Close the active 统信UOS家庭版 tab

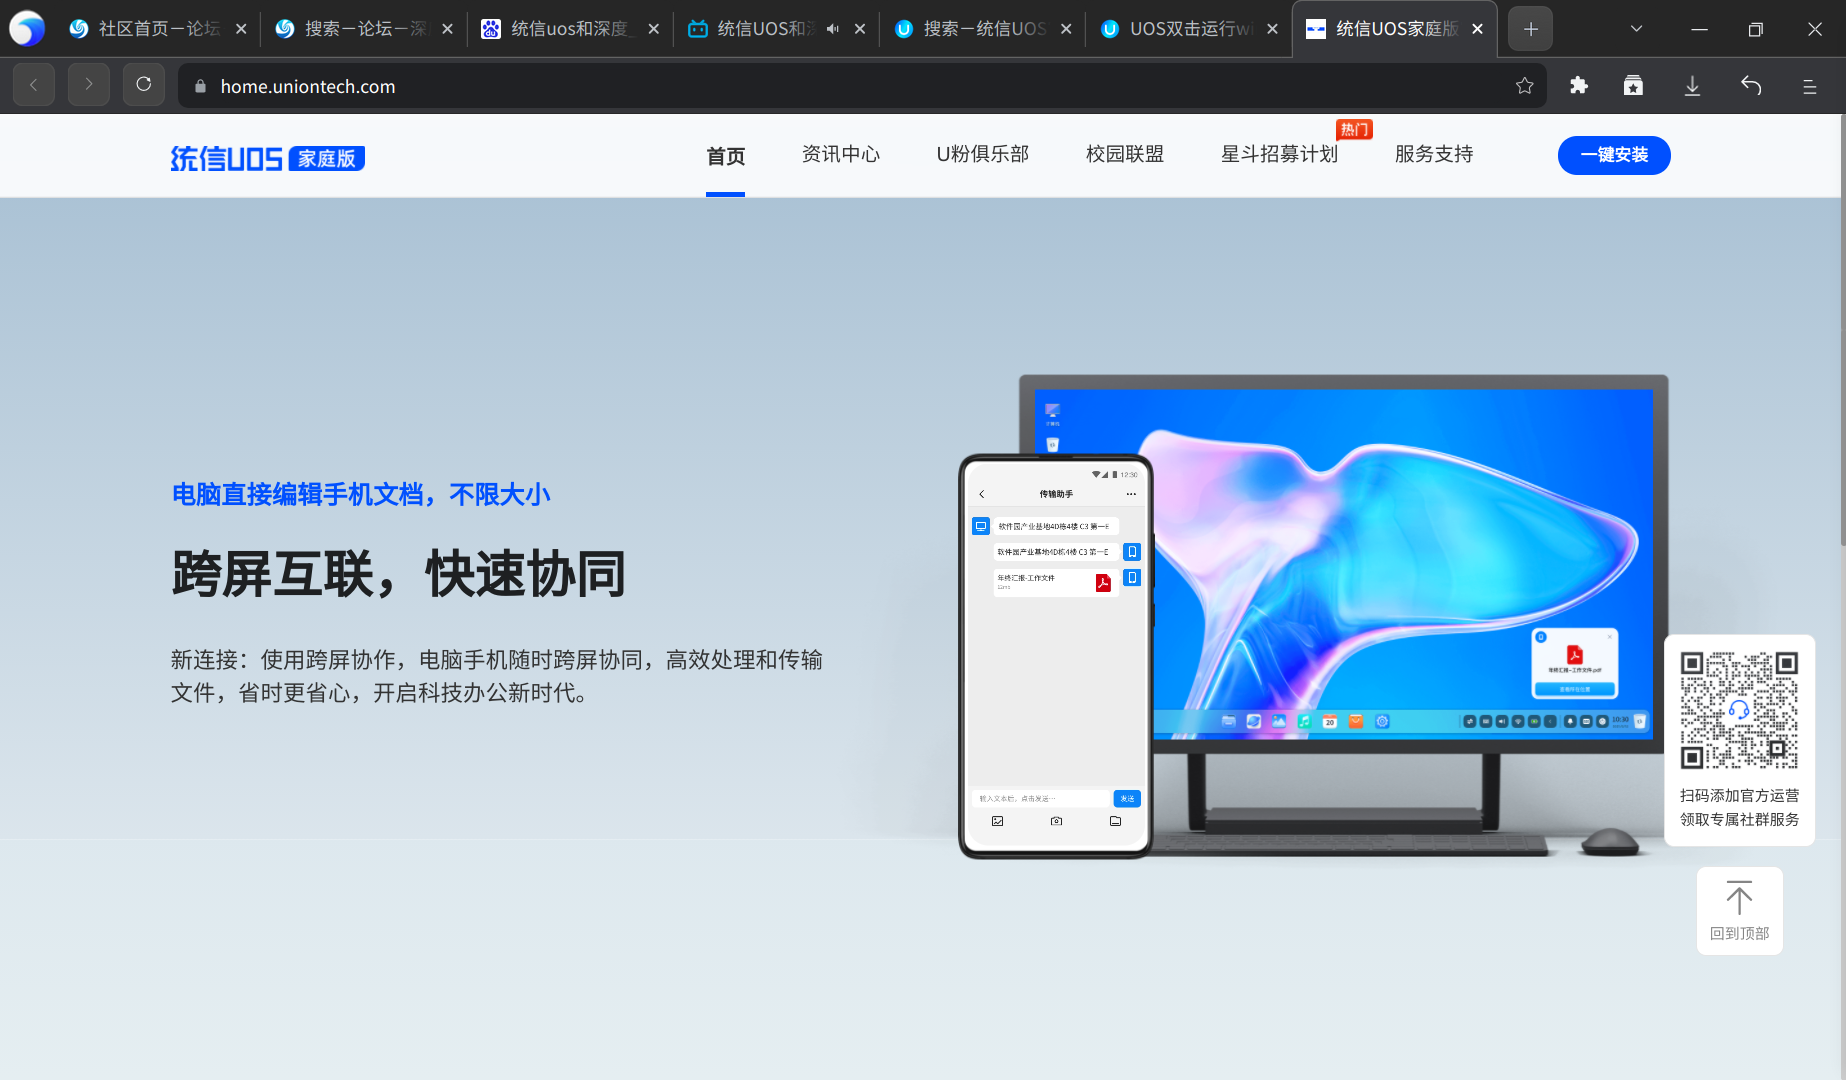[1477, 29]
